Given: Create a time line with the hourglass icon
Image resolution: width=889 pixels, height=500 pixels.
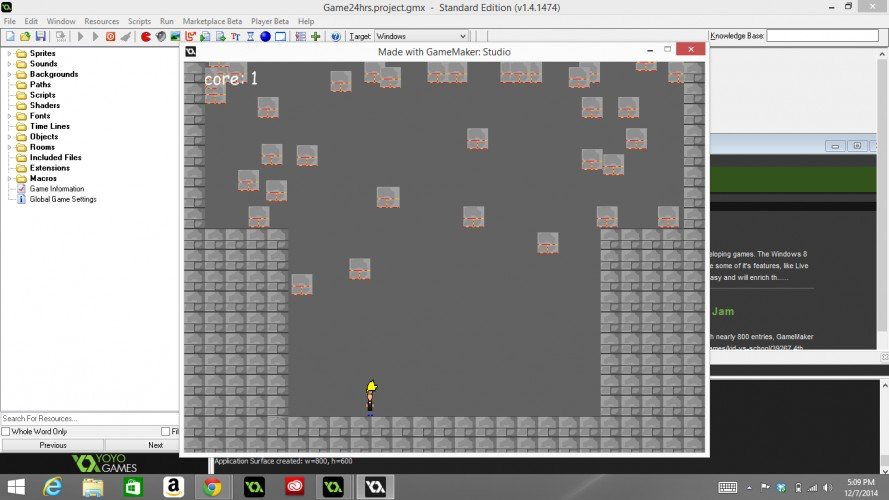Looking at the screenshot, I should click(x=250, y=36).
